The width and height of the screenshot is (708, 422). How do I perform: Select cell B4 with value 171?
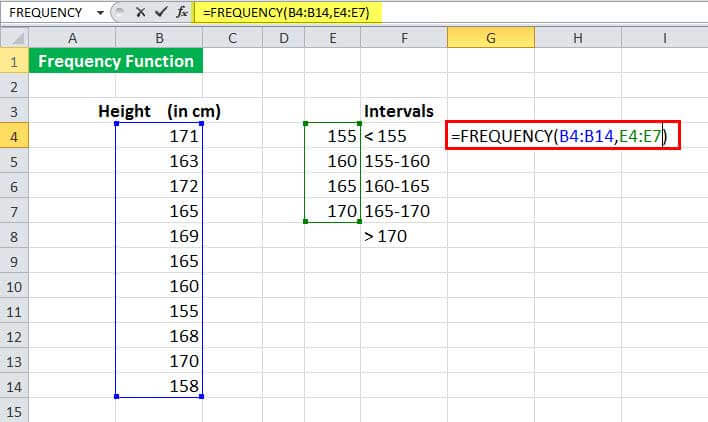[x=159, y=135]
